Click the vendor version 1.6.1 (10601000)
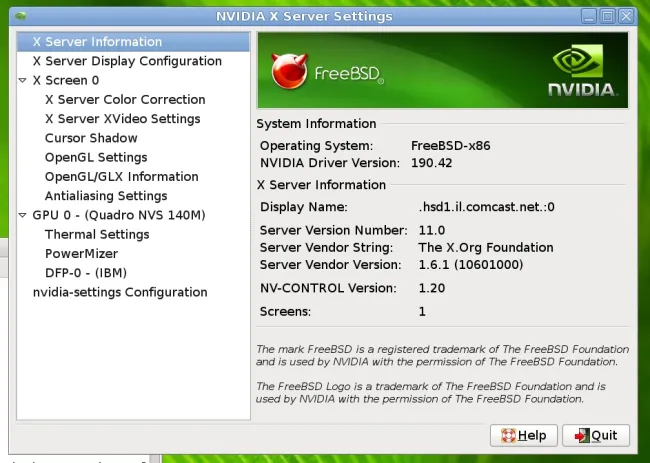The height and width of the screenshot is (463, 650). pyautogui.click(x=471, y=264)
